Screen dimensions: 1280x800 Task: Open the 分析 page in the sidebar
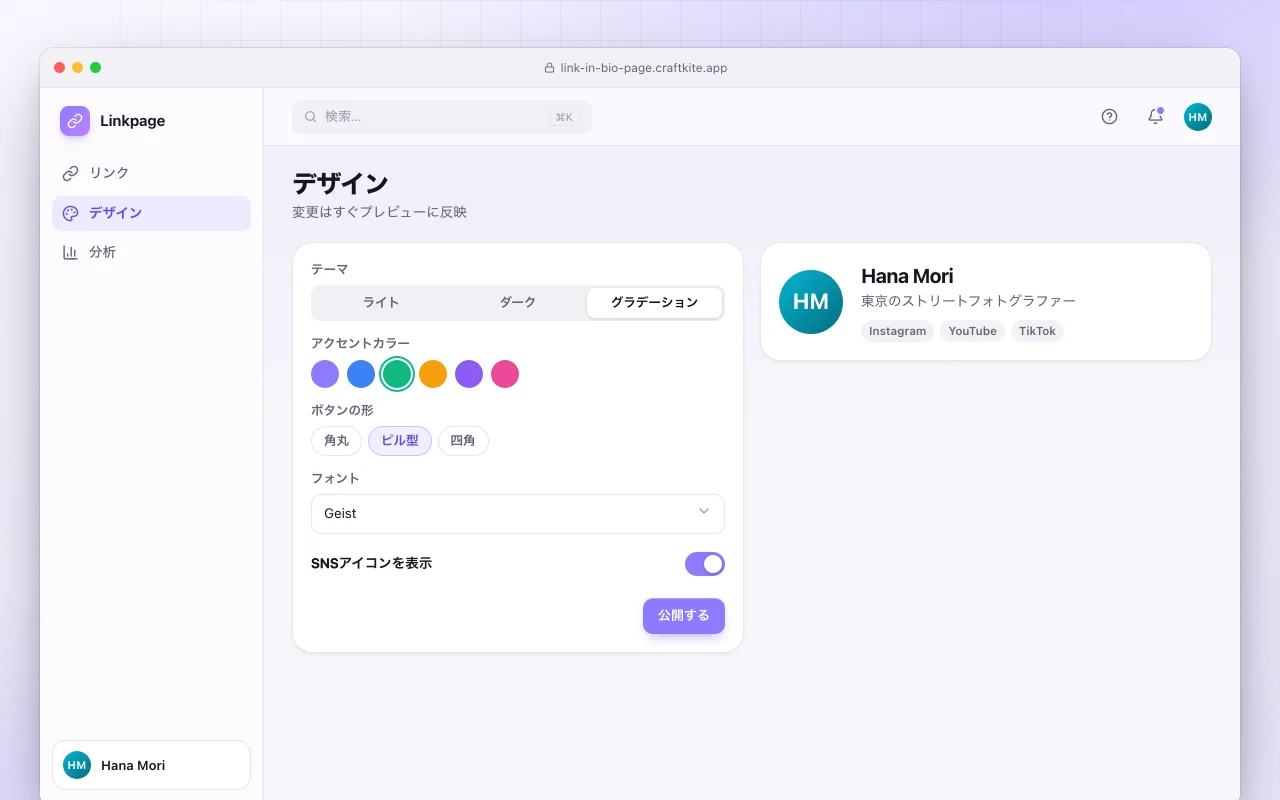pyautogui.click(x=151, y=252)
